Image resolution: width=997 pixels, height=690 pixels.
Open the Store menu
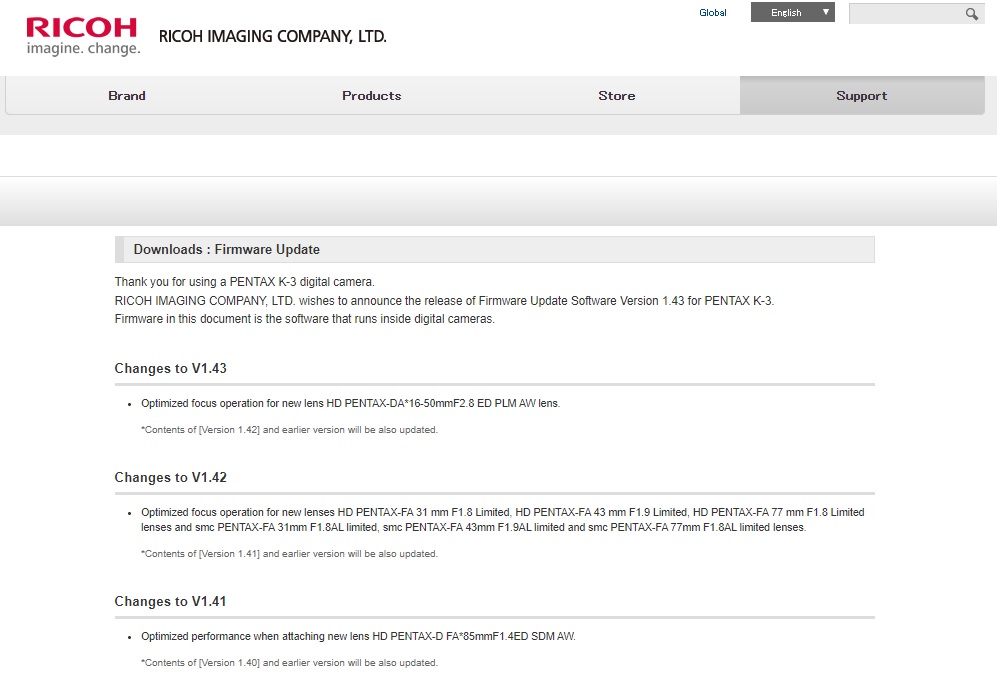tap(617, 95)
